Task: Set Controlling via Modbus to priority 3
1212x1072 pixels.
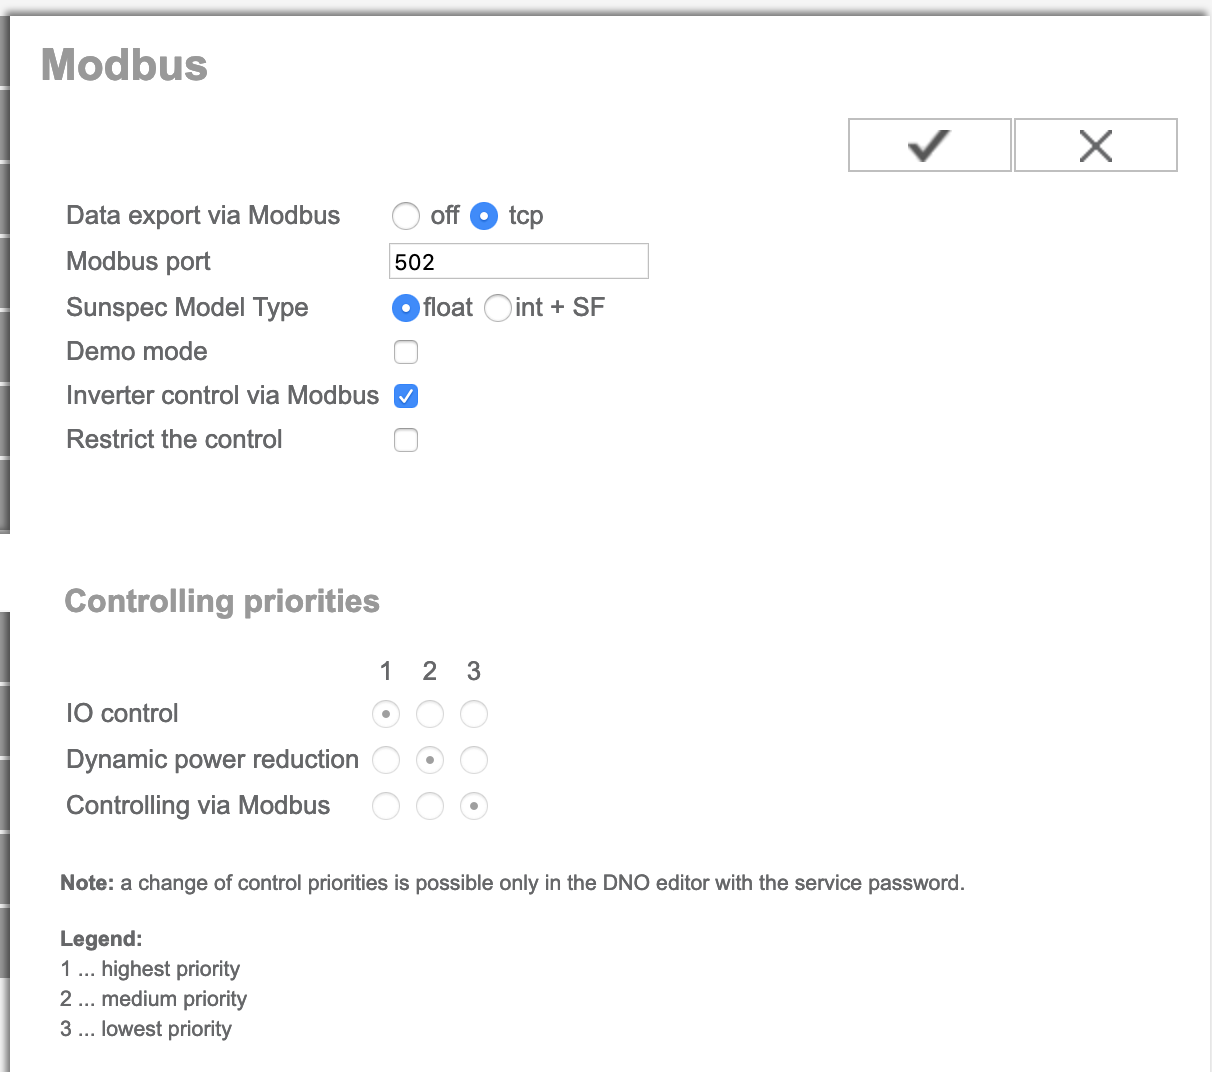Action: tap(474, 806)
